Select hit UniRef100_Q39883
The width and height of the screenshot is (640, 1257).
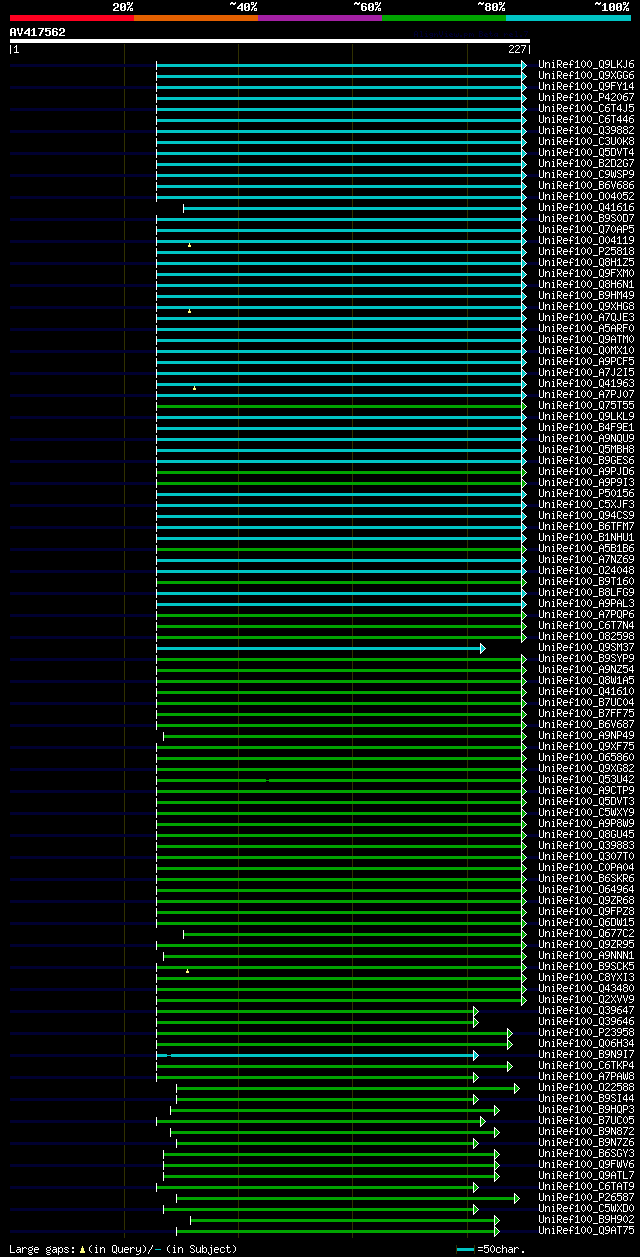586,846
